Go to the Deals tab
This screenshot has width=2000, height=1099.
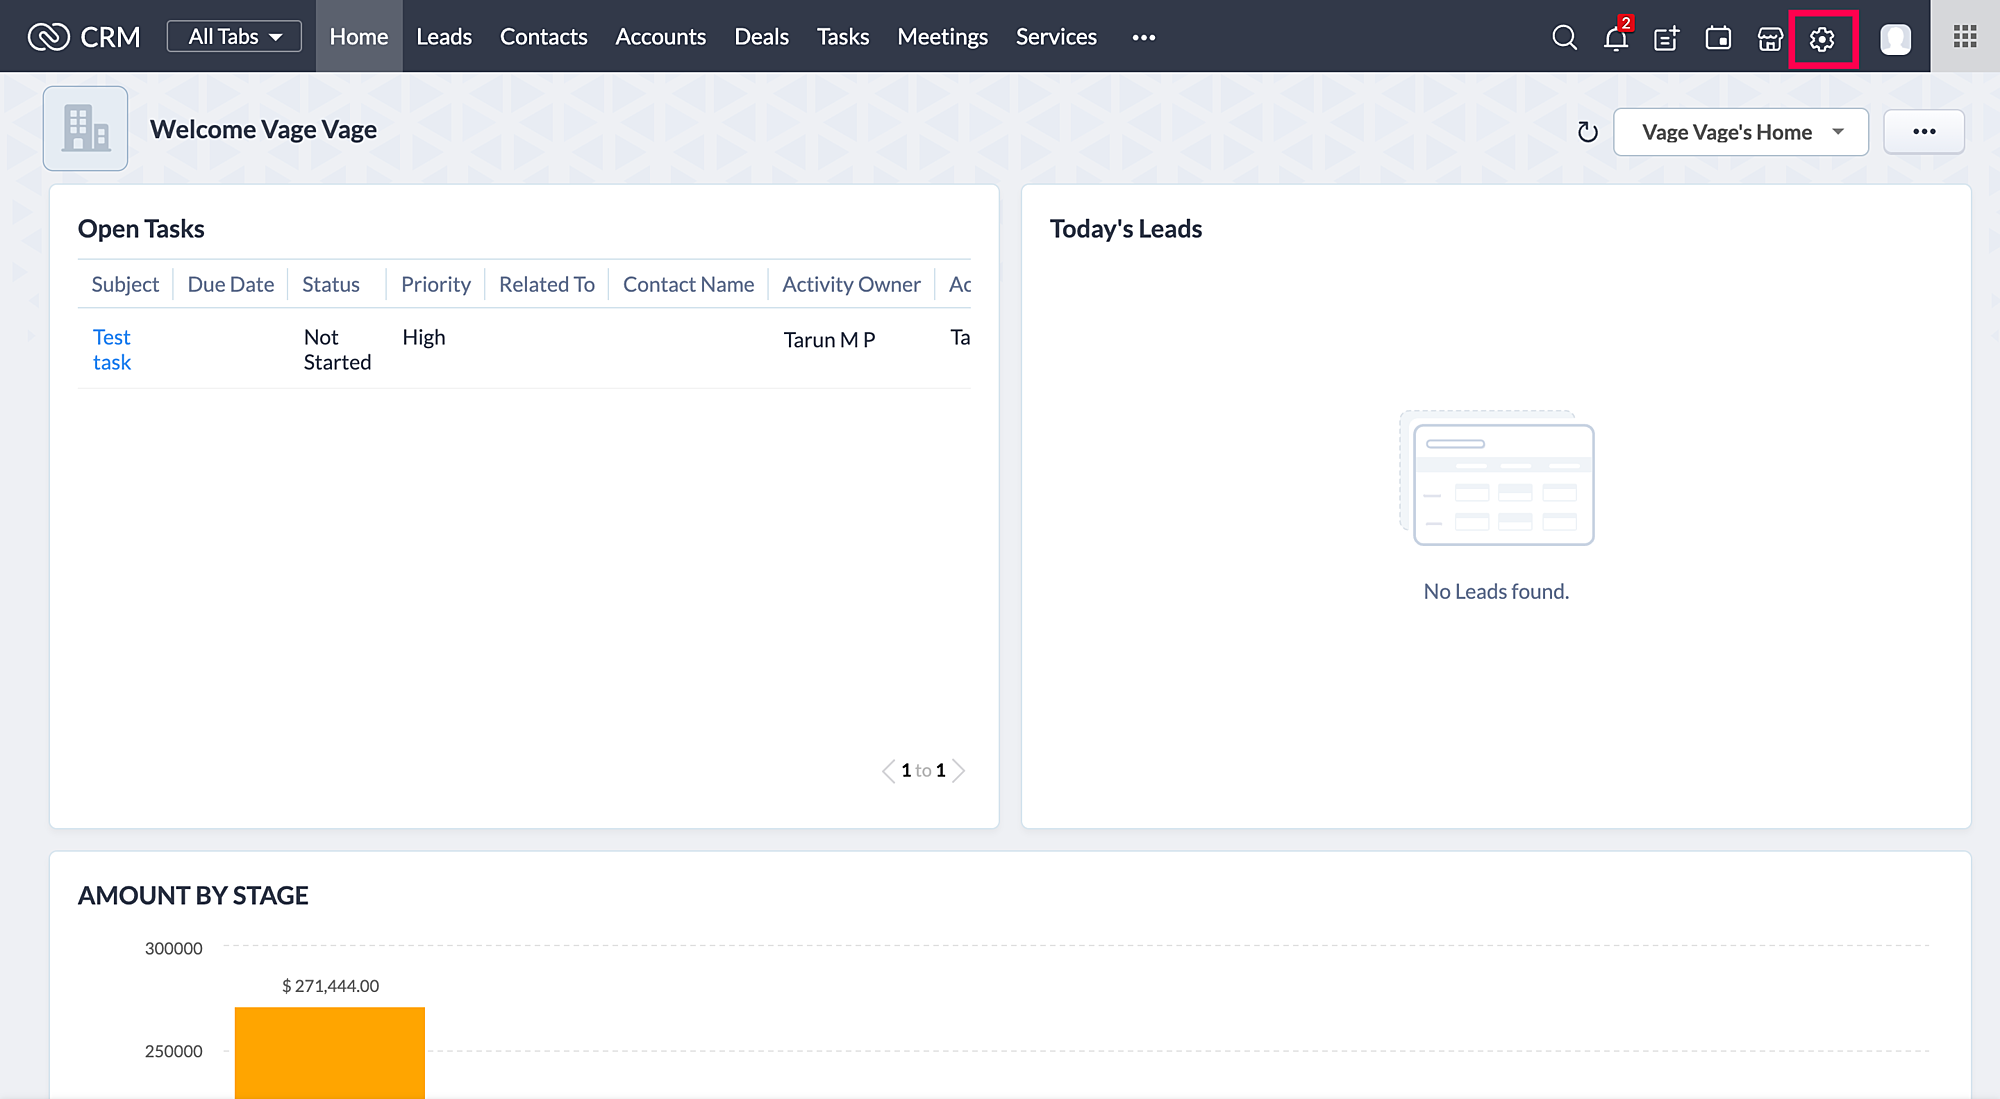(x=761, y=37)
